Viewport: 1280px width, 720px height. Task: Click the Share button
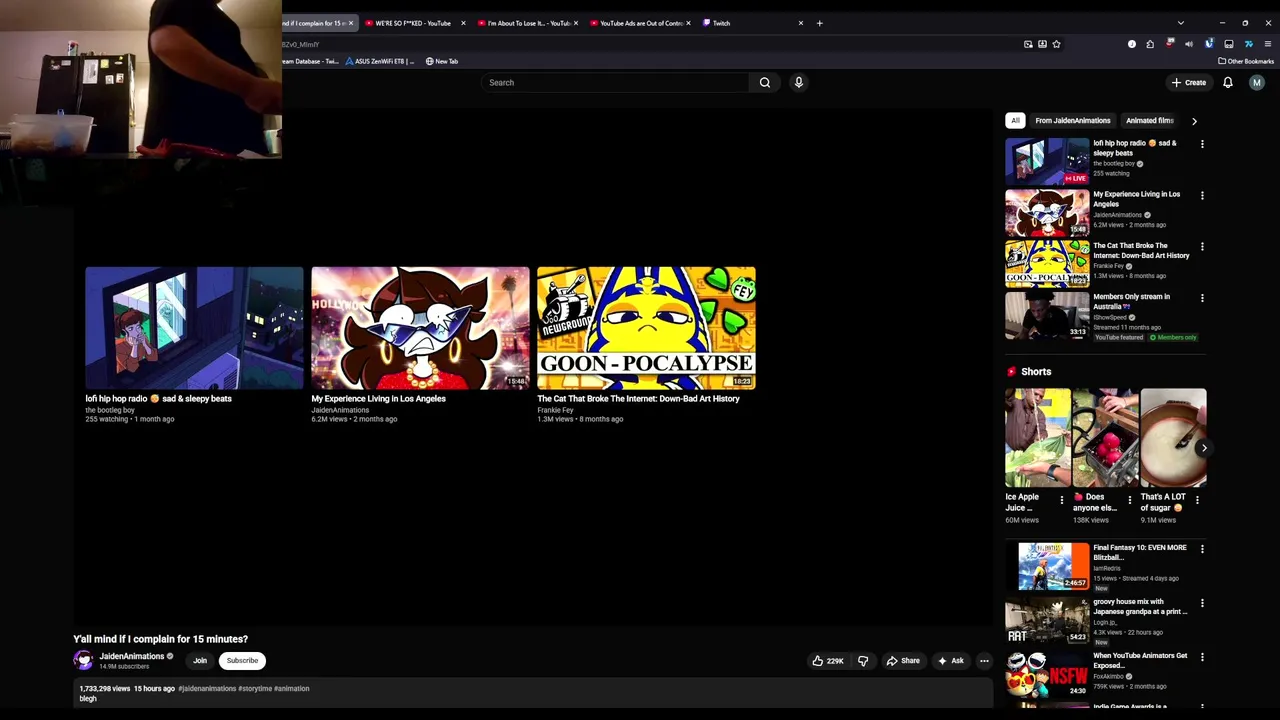(903, 660)
